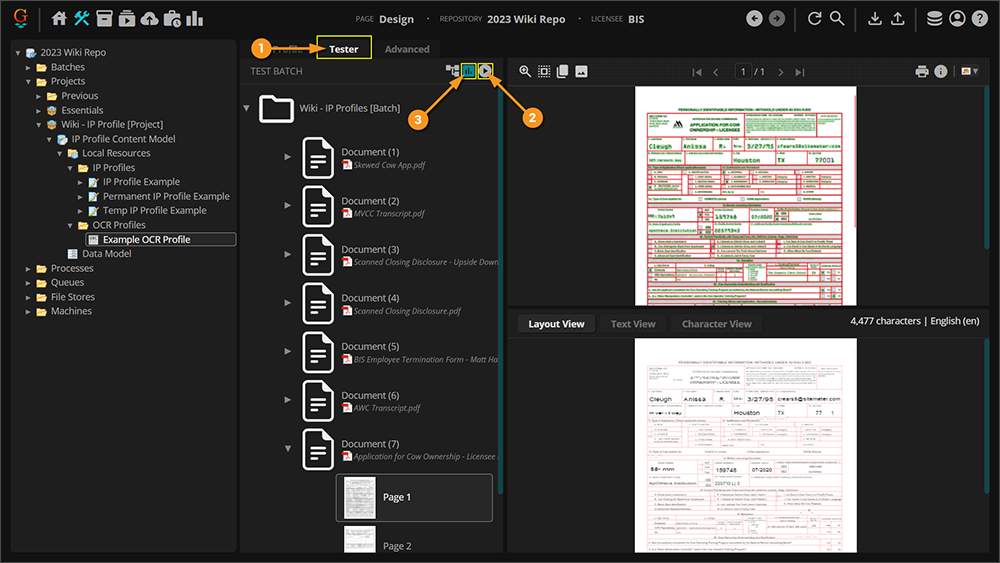Click the zoom magnifier in viewer toolbar
Image resolution: width=1000 pixels, height=563 pixels.
click(525, 72)
